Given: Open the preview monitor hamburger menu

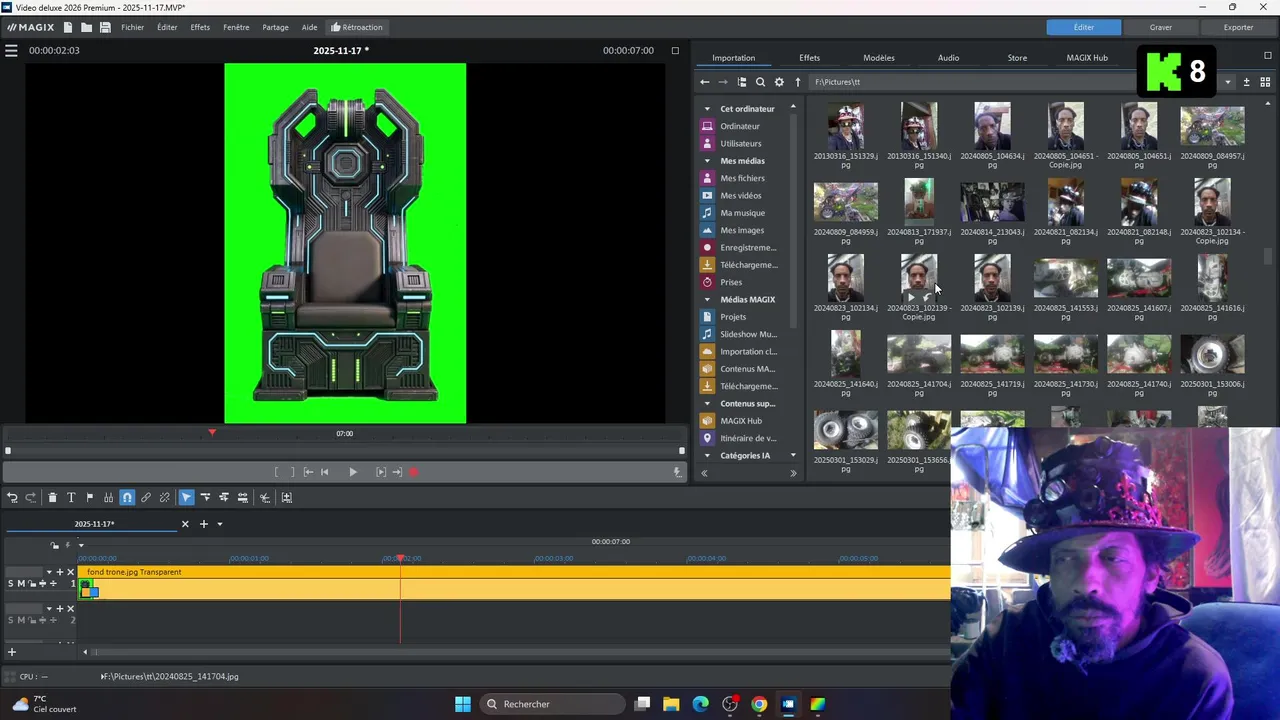Looking at the screenshot, I should pos(11,51).
